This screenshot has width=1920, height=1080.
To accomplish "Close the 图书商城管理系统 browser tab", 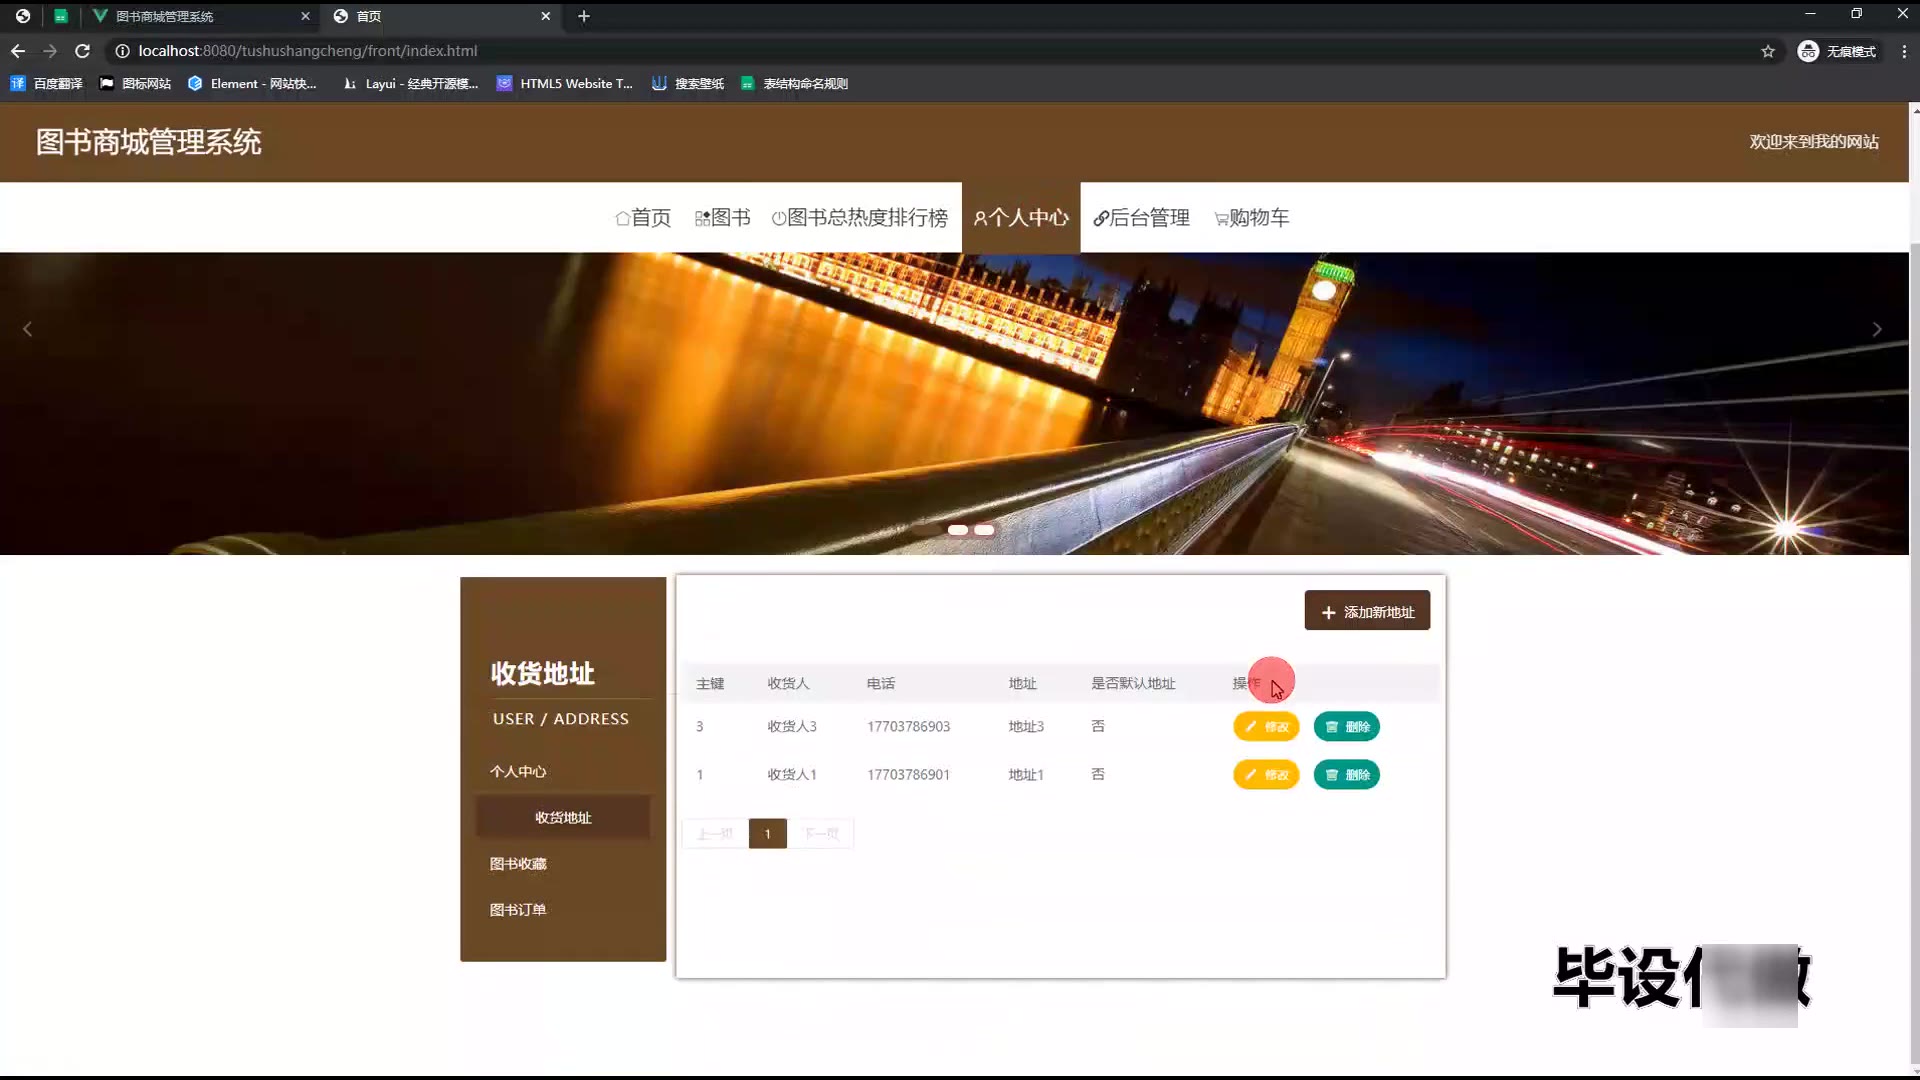I will pyautogui.click(x=305, y=16).
